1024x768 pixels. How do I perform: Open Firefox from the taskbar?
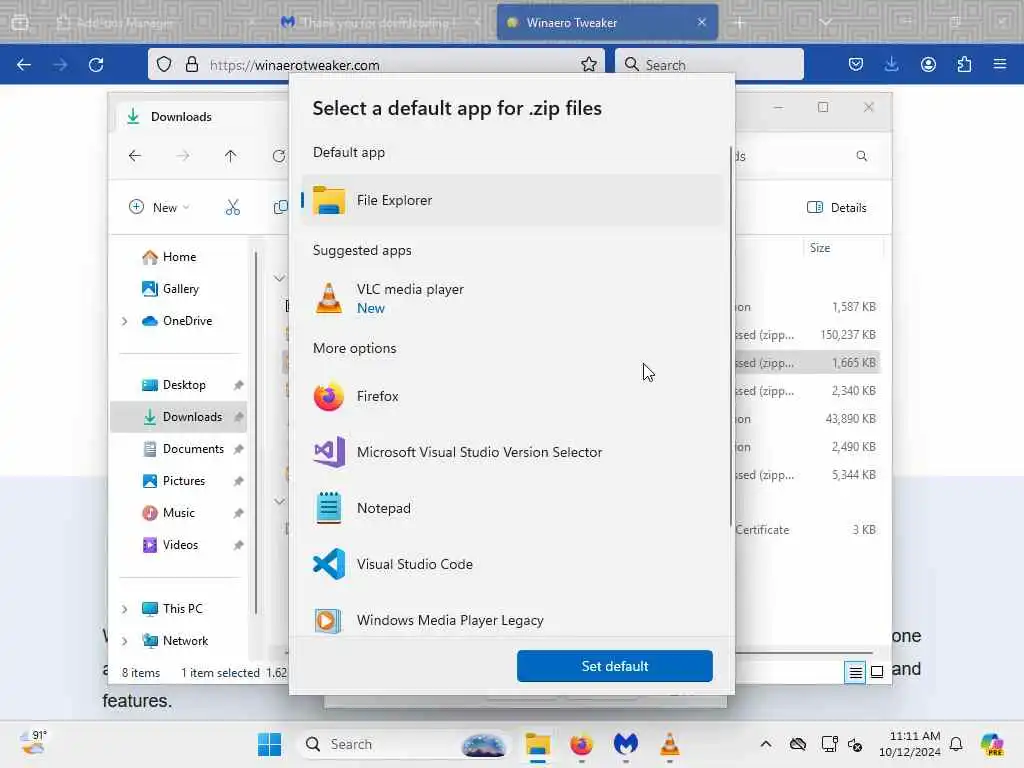tap(581, 744)
